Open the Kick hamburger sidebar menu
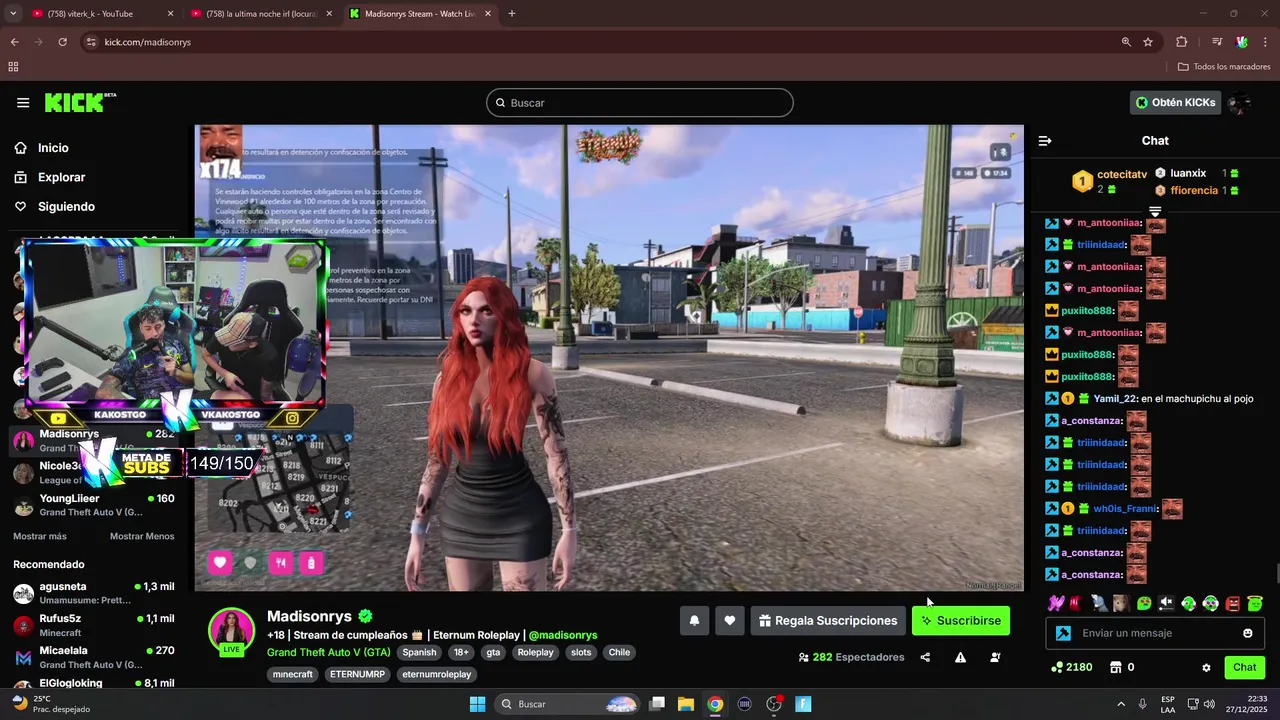 (23, 103)
